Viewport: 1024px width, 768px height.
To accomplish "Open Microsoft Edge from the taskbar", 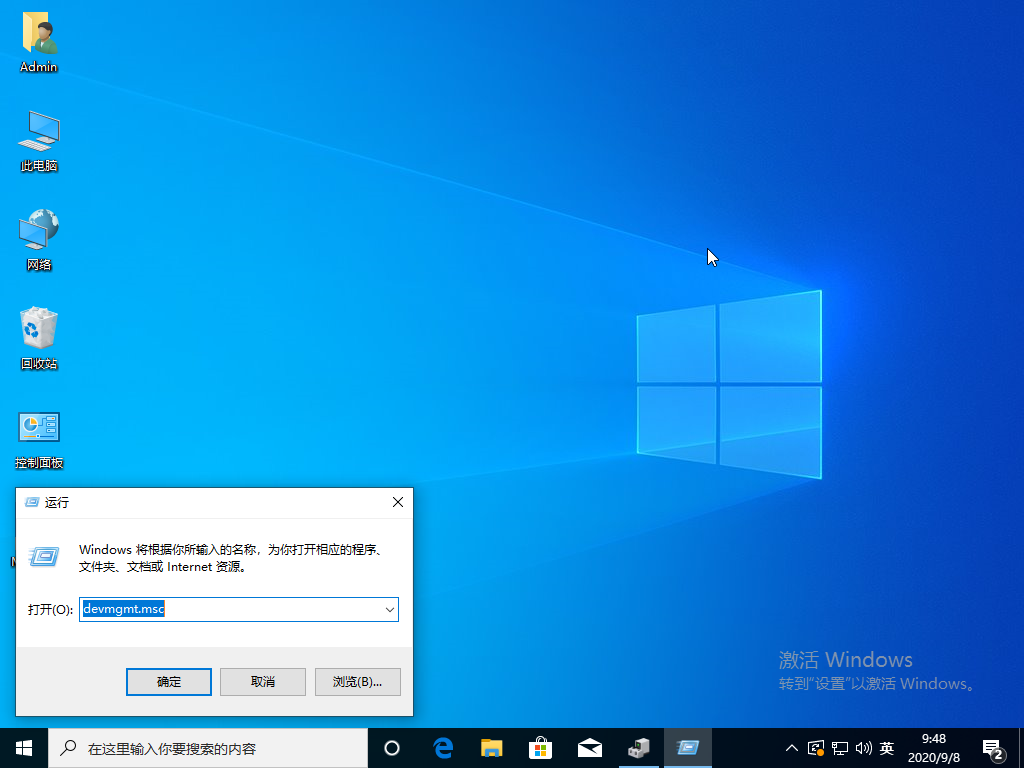I will pyautogui.click(x=443, y=747).
